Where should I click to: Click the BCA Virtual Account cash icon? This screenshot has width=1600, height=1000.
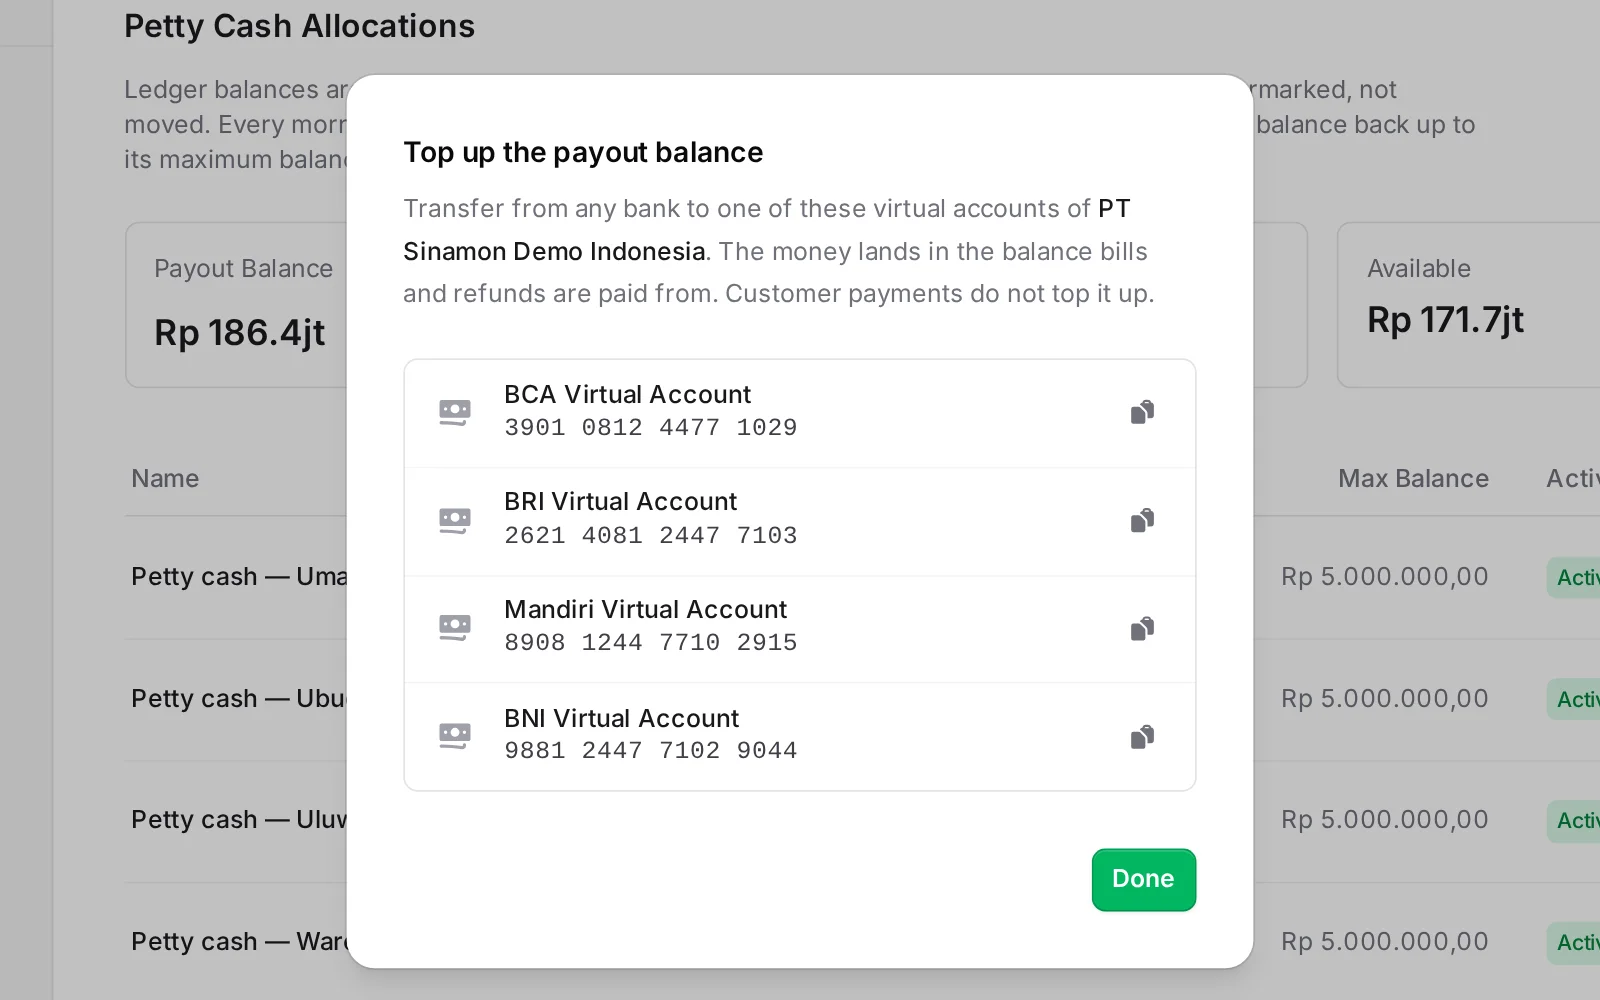click(455, 412)
